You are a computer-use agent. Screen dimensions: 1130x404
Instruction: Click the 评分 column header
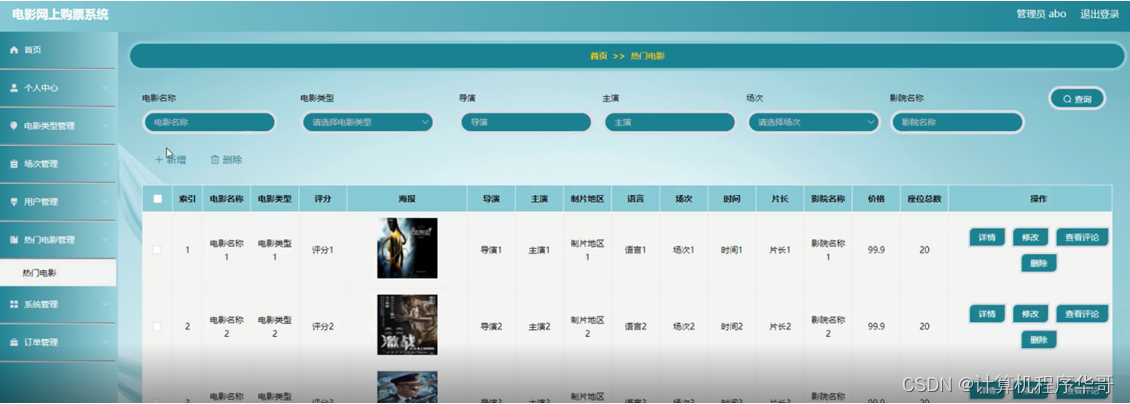tap(323, 199)
